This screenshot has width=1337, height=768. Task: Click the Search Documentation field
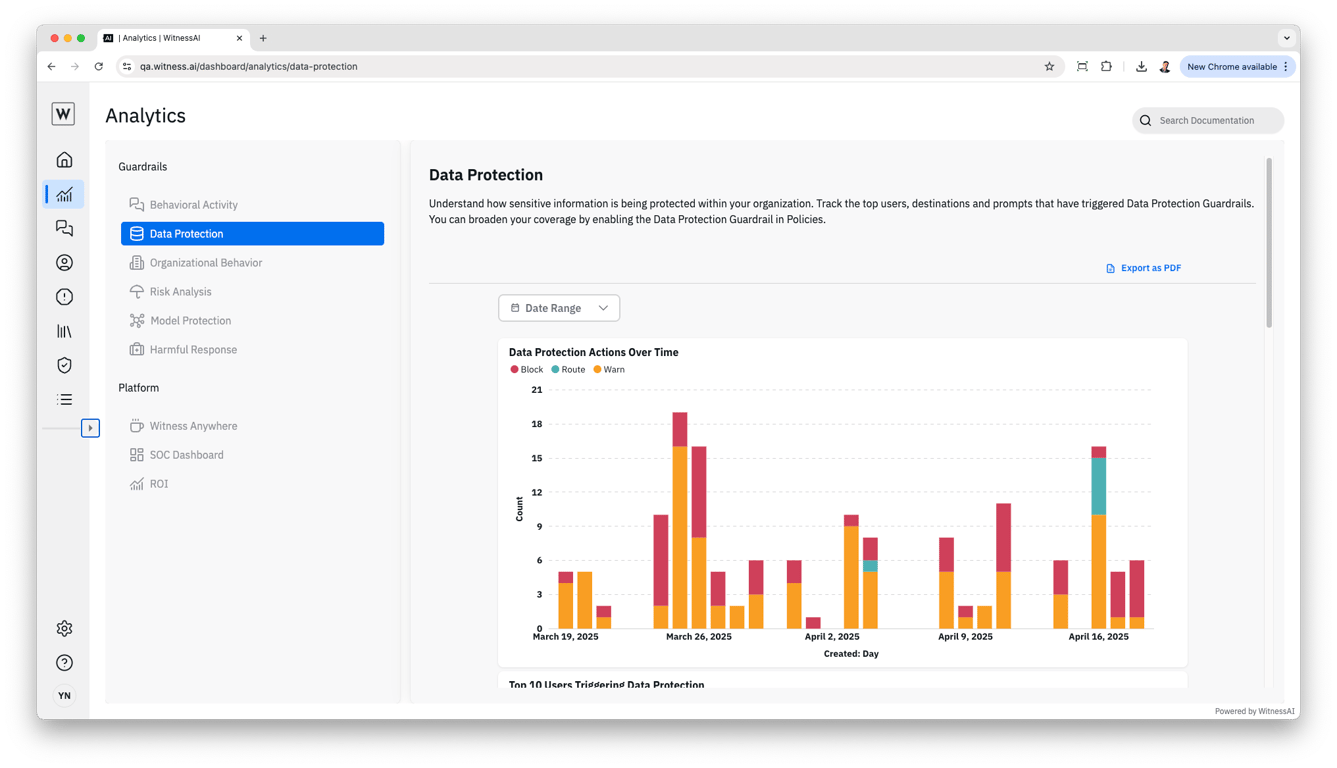[1208, 121]
